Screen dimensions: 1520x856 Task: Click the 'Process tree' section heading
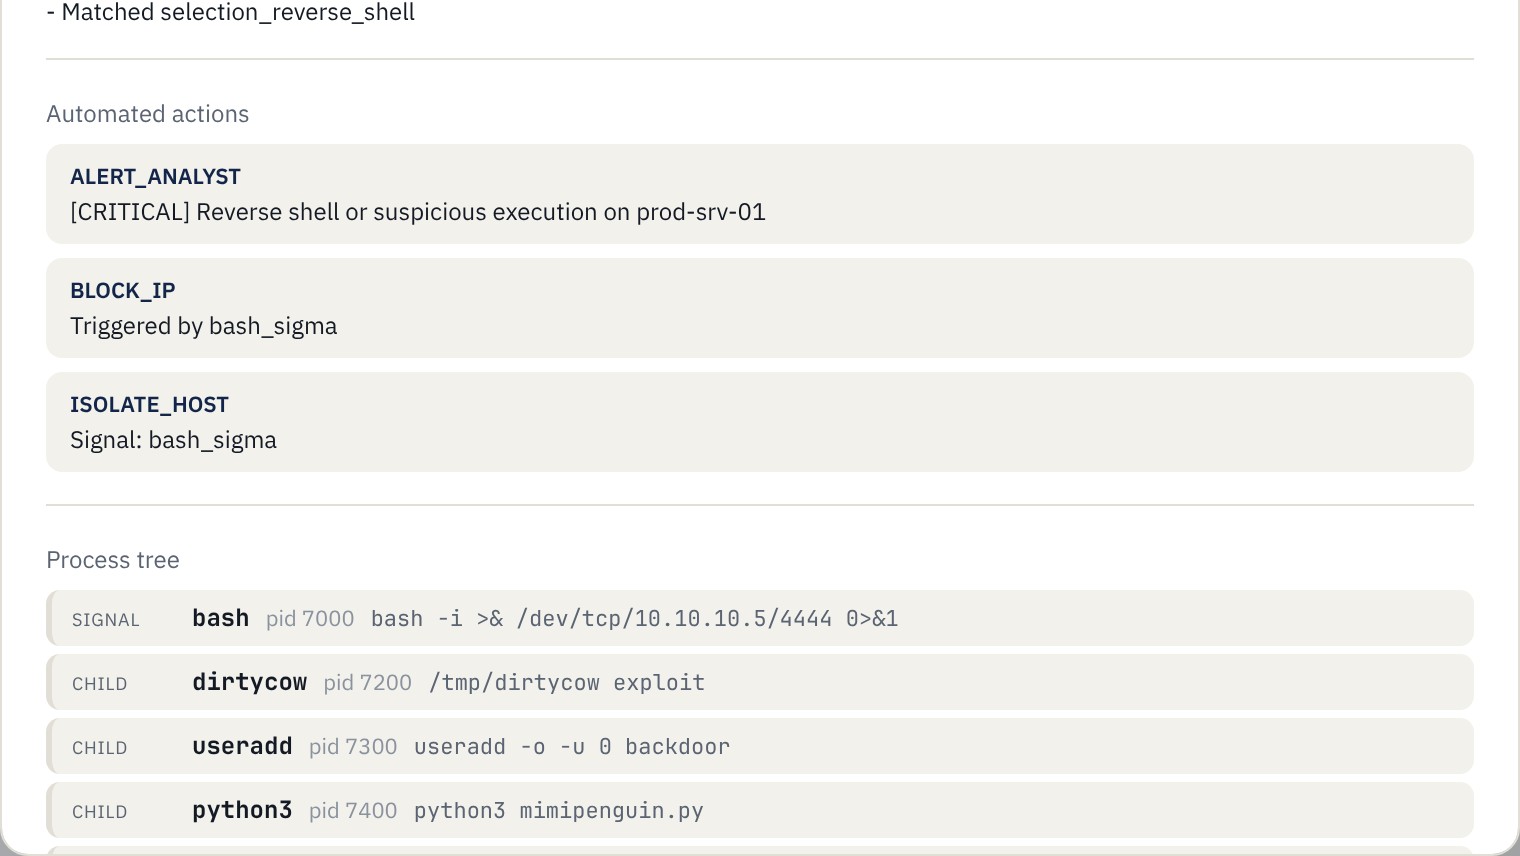tap(113, 560)
